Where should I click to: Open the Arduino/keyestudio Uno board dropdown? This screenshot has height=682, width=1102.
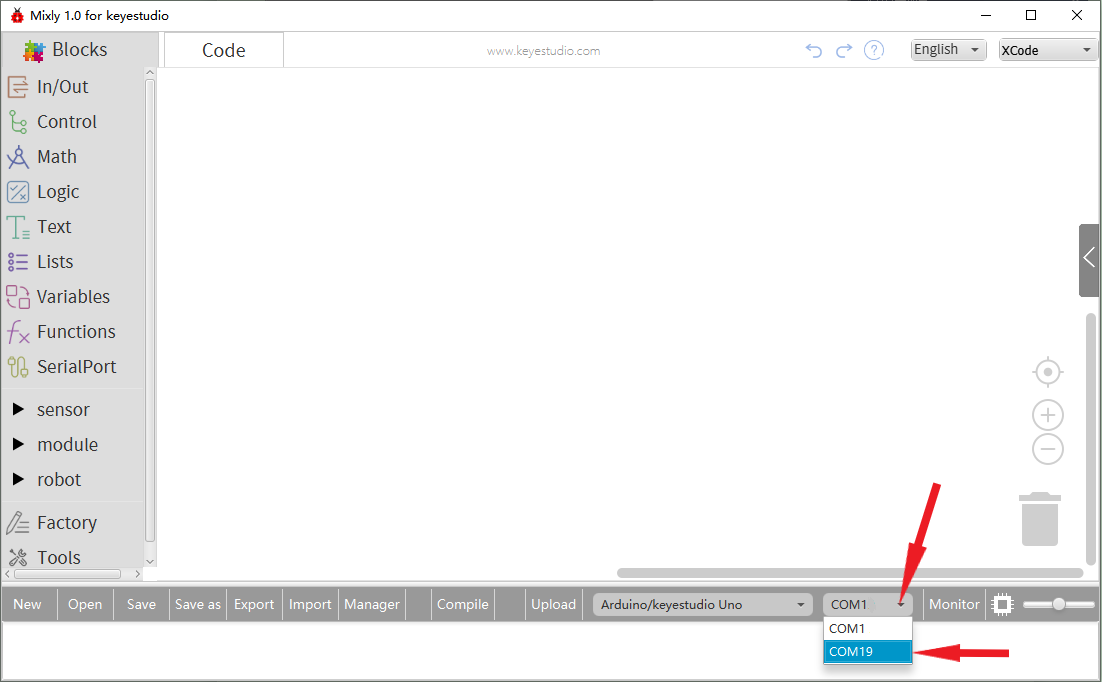(x=703, y=605)
